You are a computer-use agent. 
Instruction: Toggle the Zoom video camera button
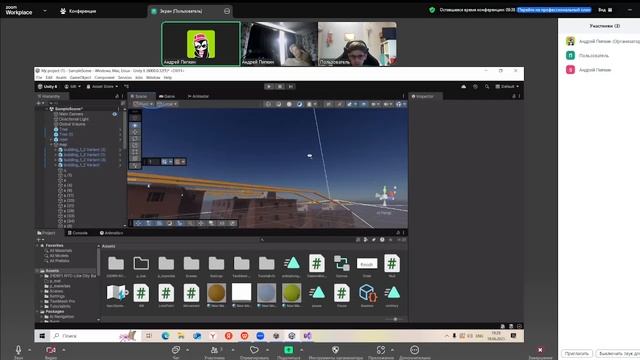[51, 351]
